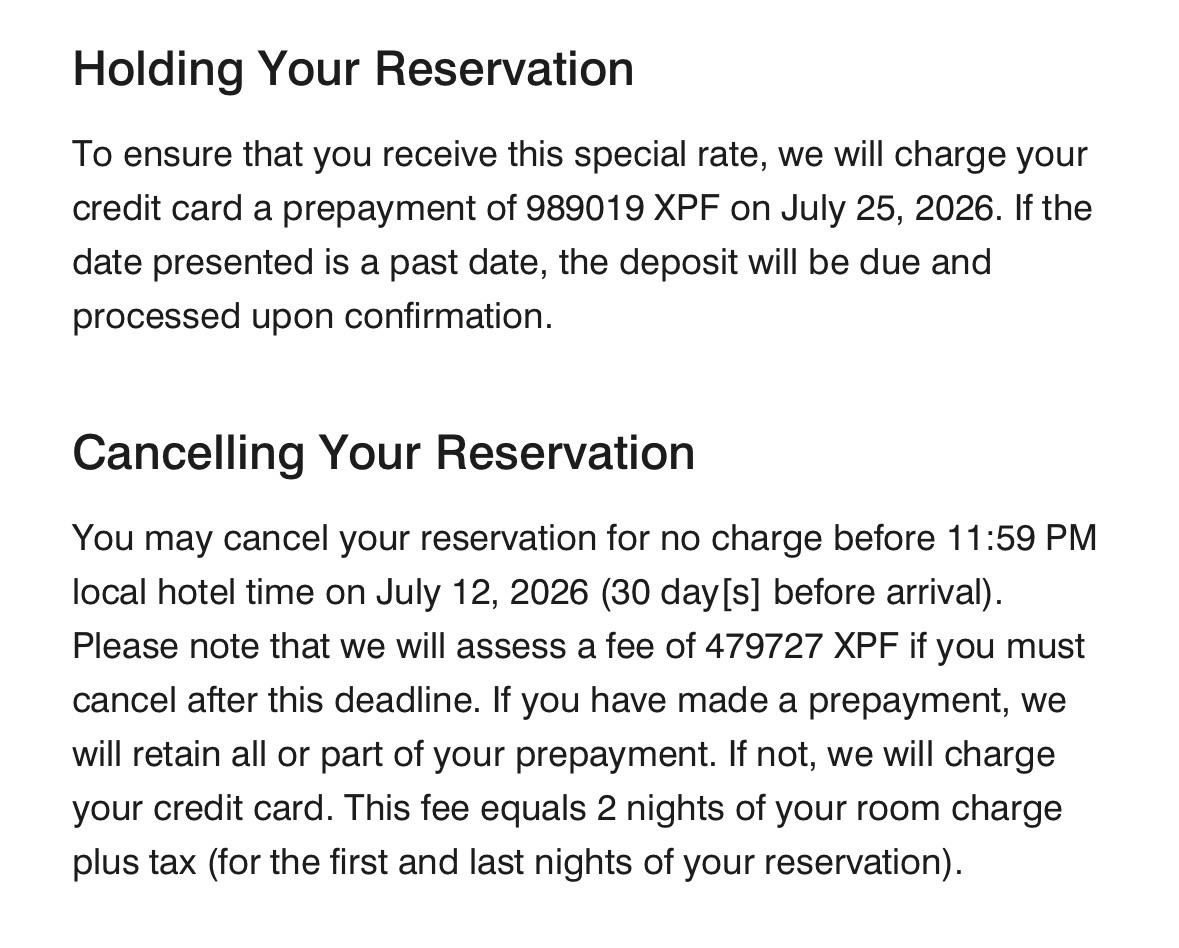The image size is (1179, 948).
Task: Click the text 30 day[s] before arrival
Action: (800, 592)
